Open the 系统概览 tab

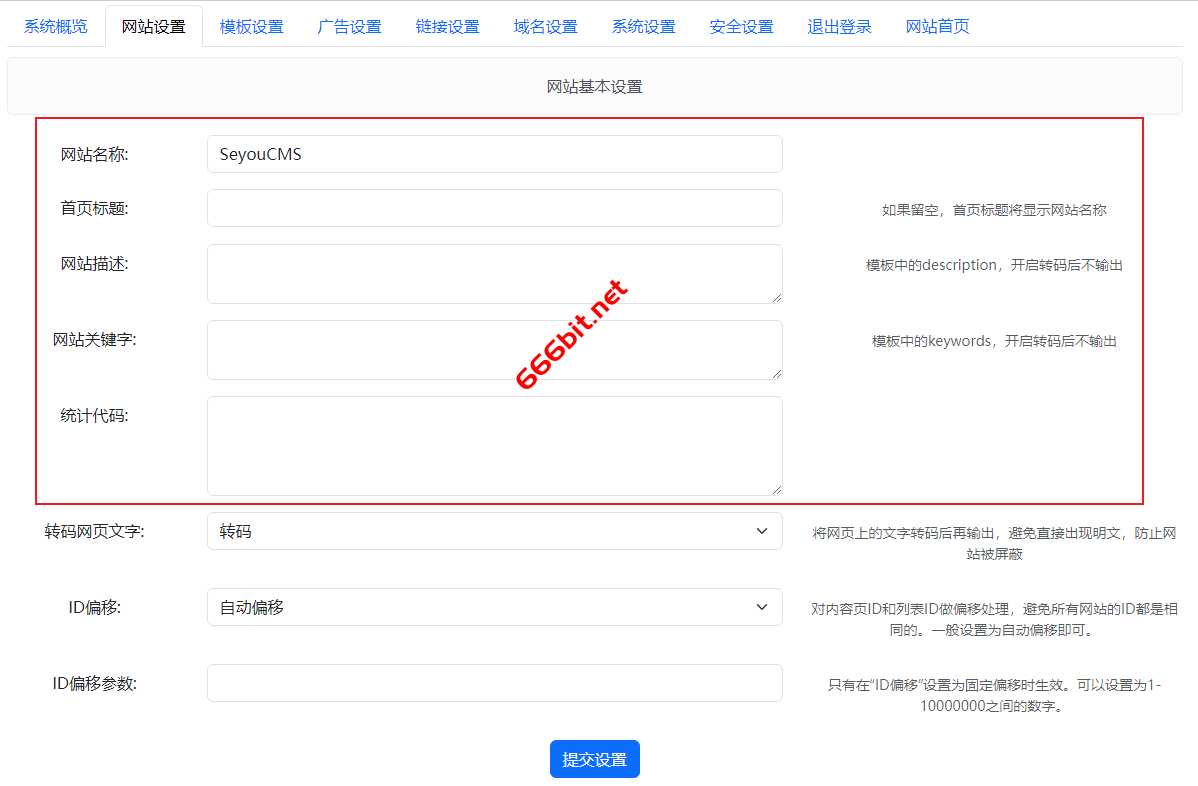pos(55,27)
